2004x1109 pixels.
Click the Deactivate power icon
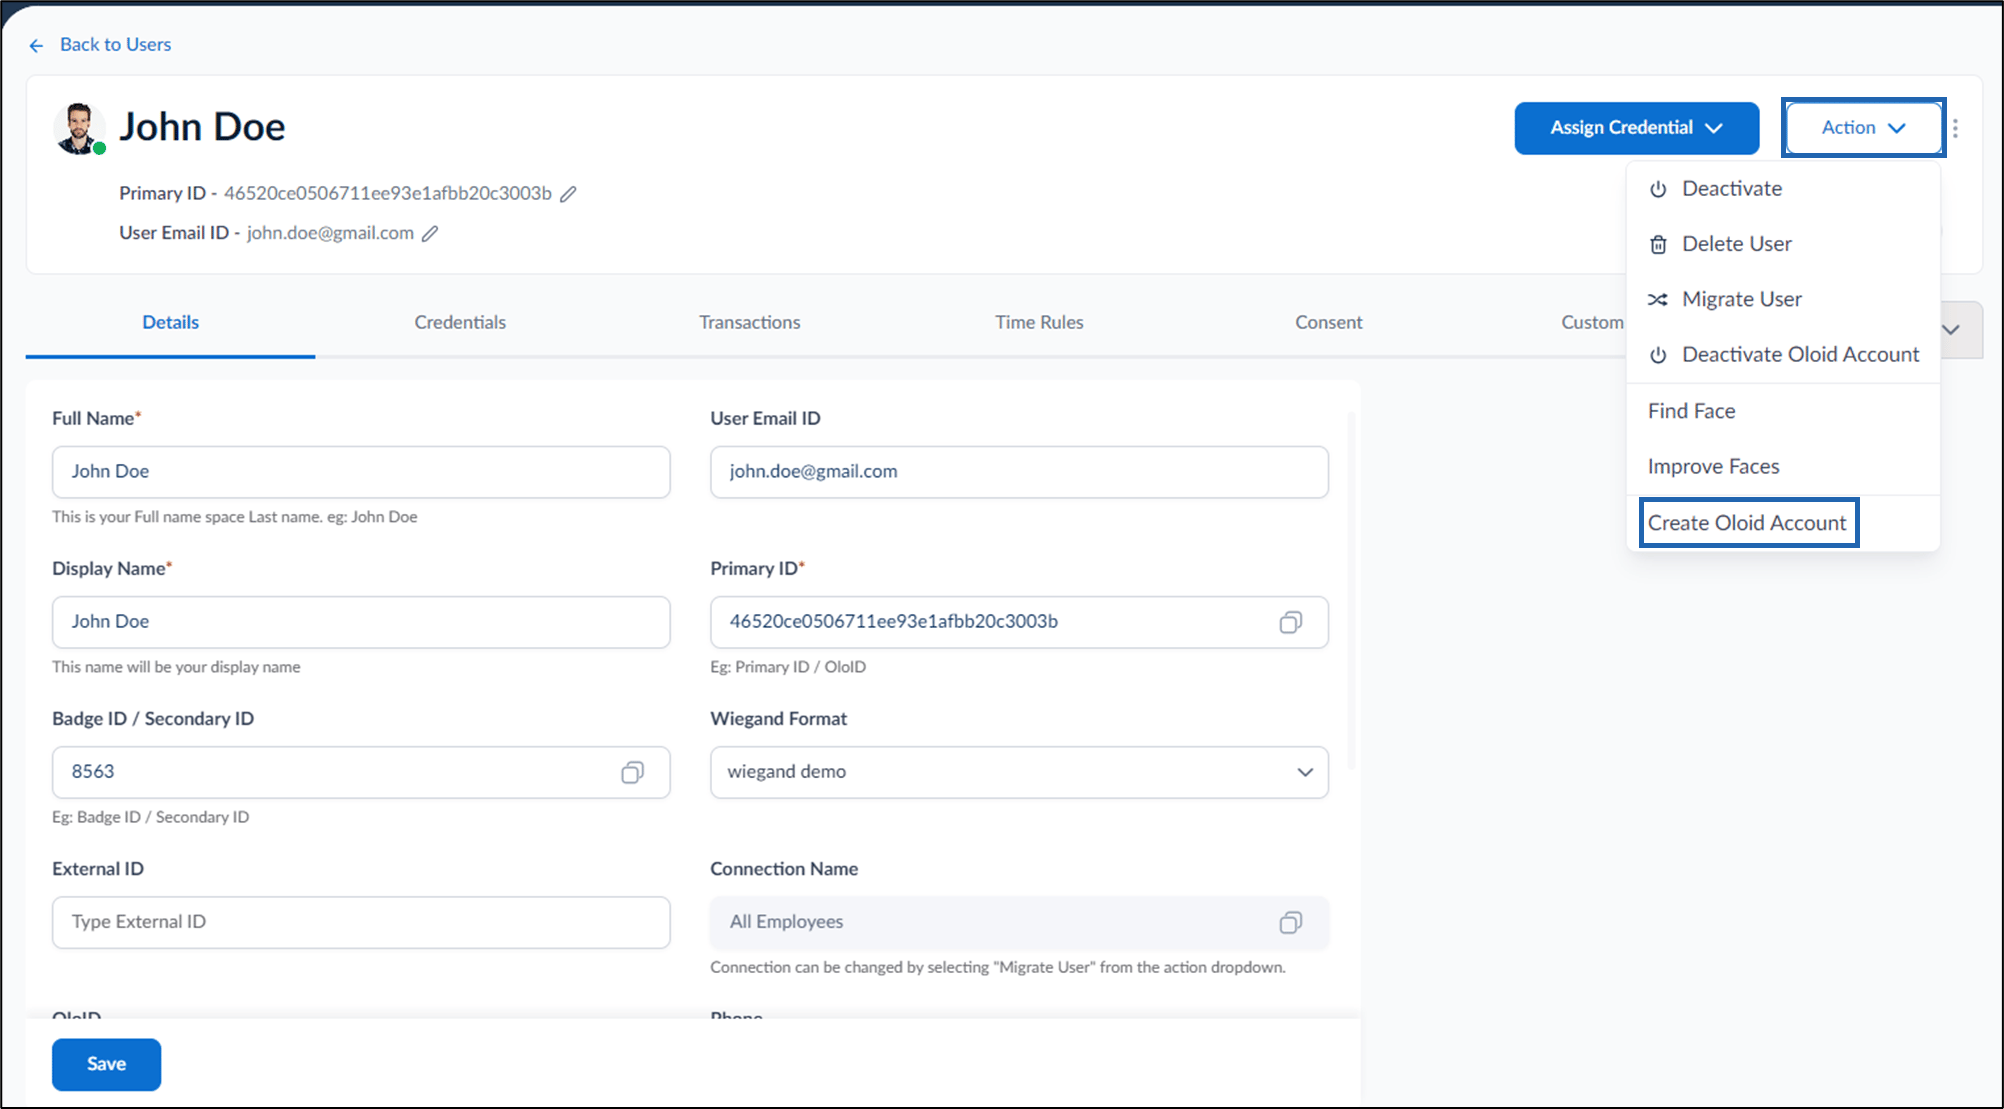pos(1658,189)
